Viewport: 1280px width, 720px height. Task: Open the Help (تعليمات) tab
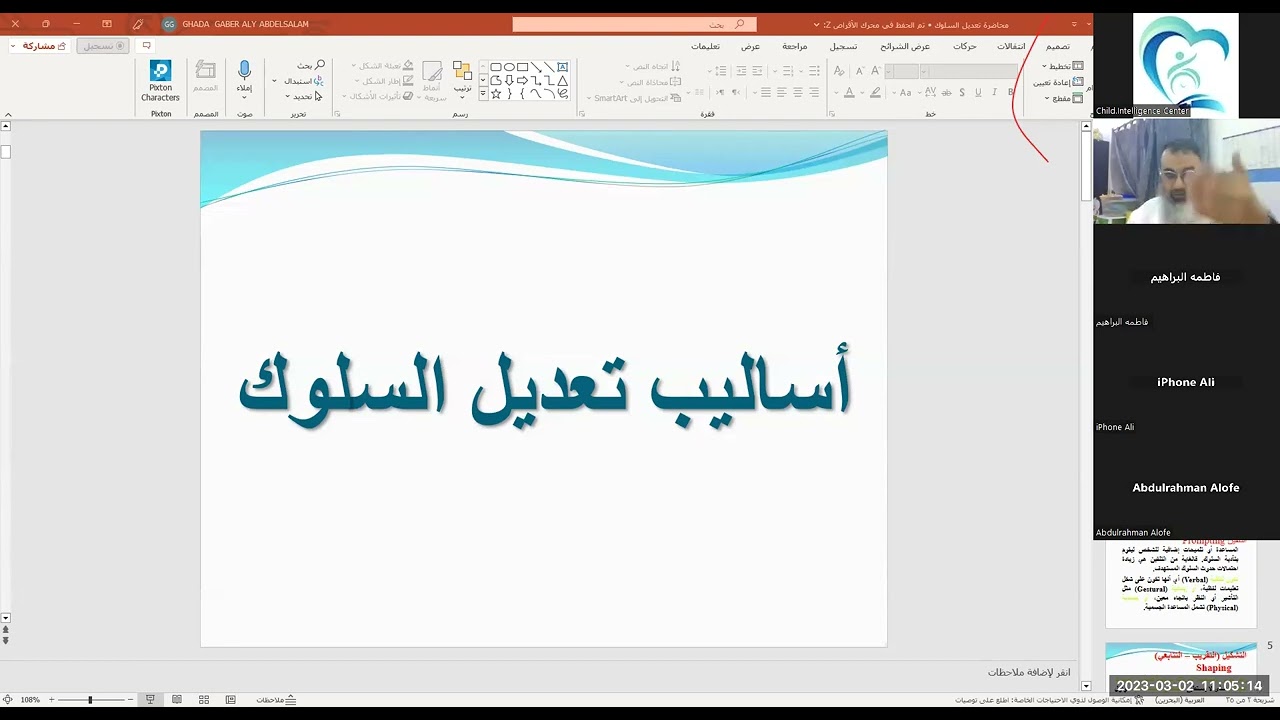[x=705, y=46]
